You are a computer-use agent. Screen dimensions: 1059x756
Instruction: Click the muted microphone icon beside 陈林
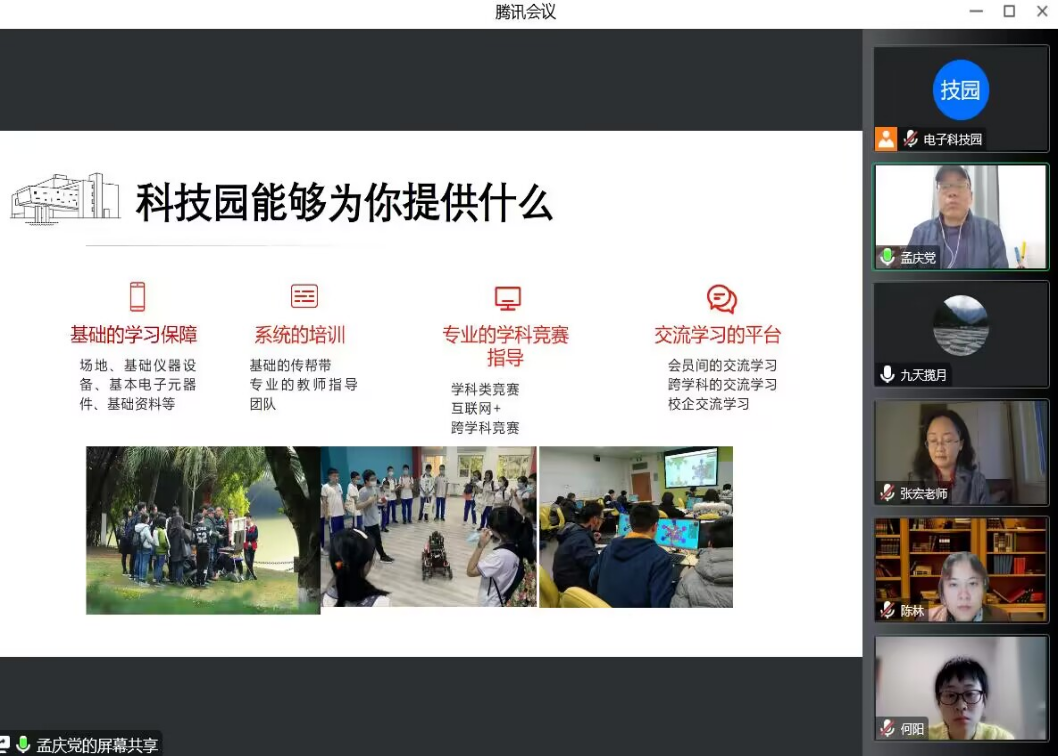coord(887,610)
